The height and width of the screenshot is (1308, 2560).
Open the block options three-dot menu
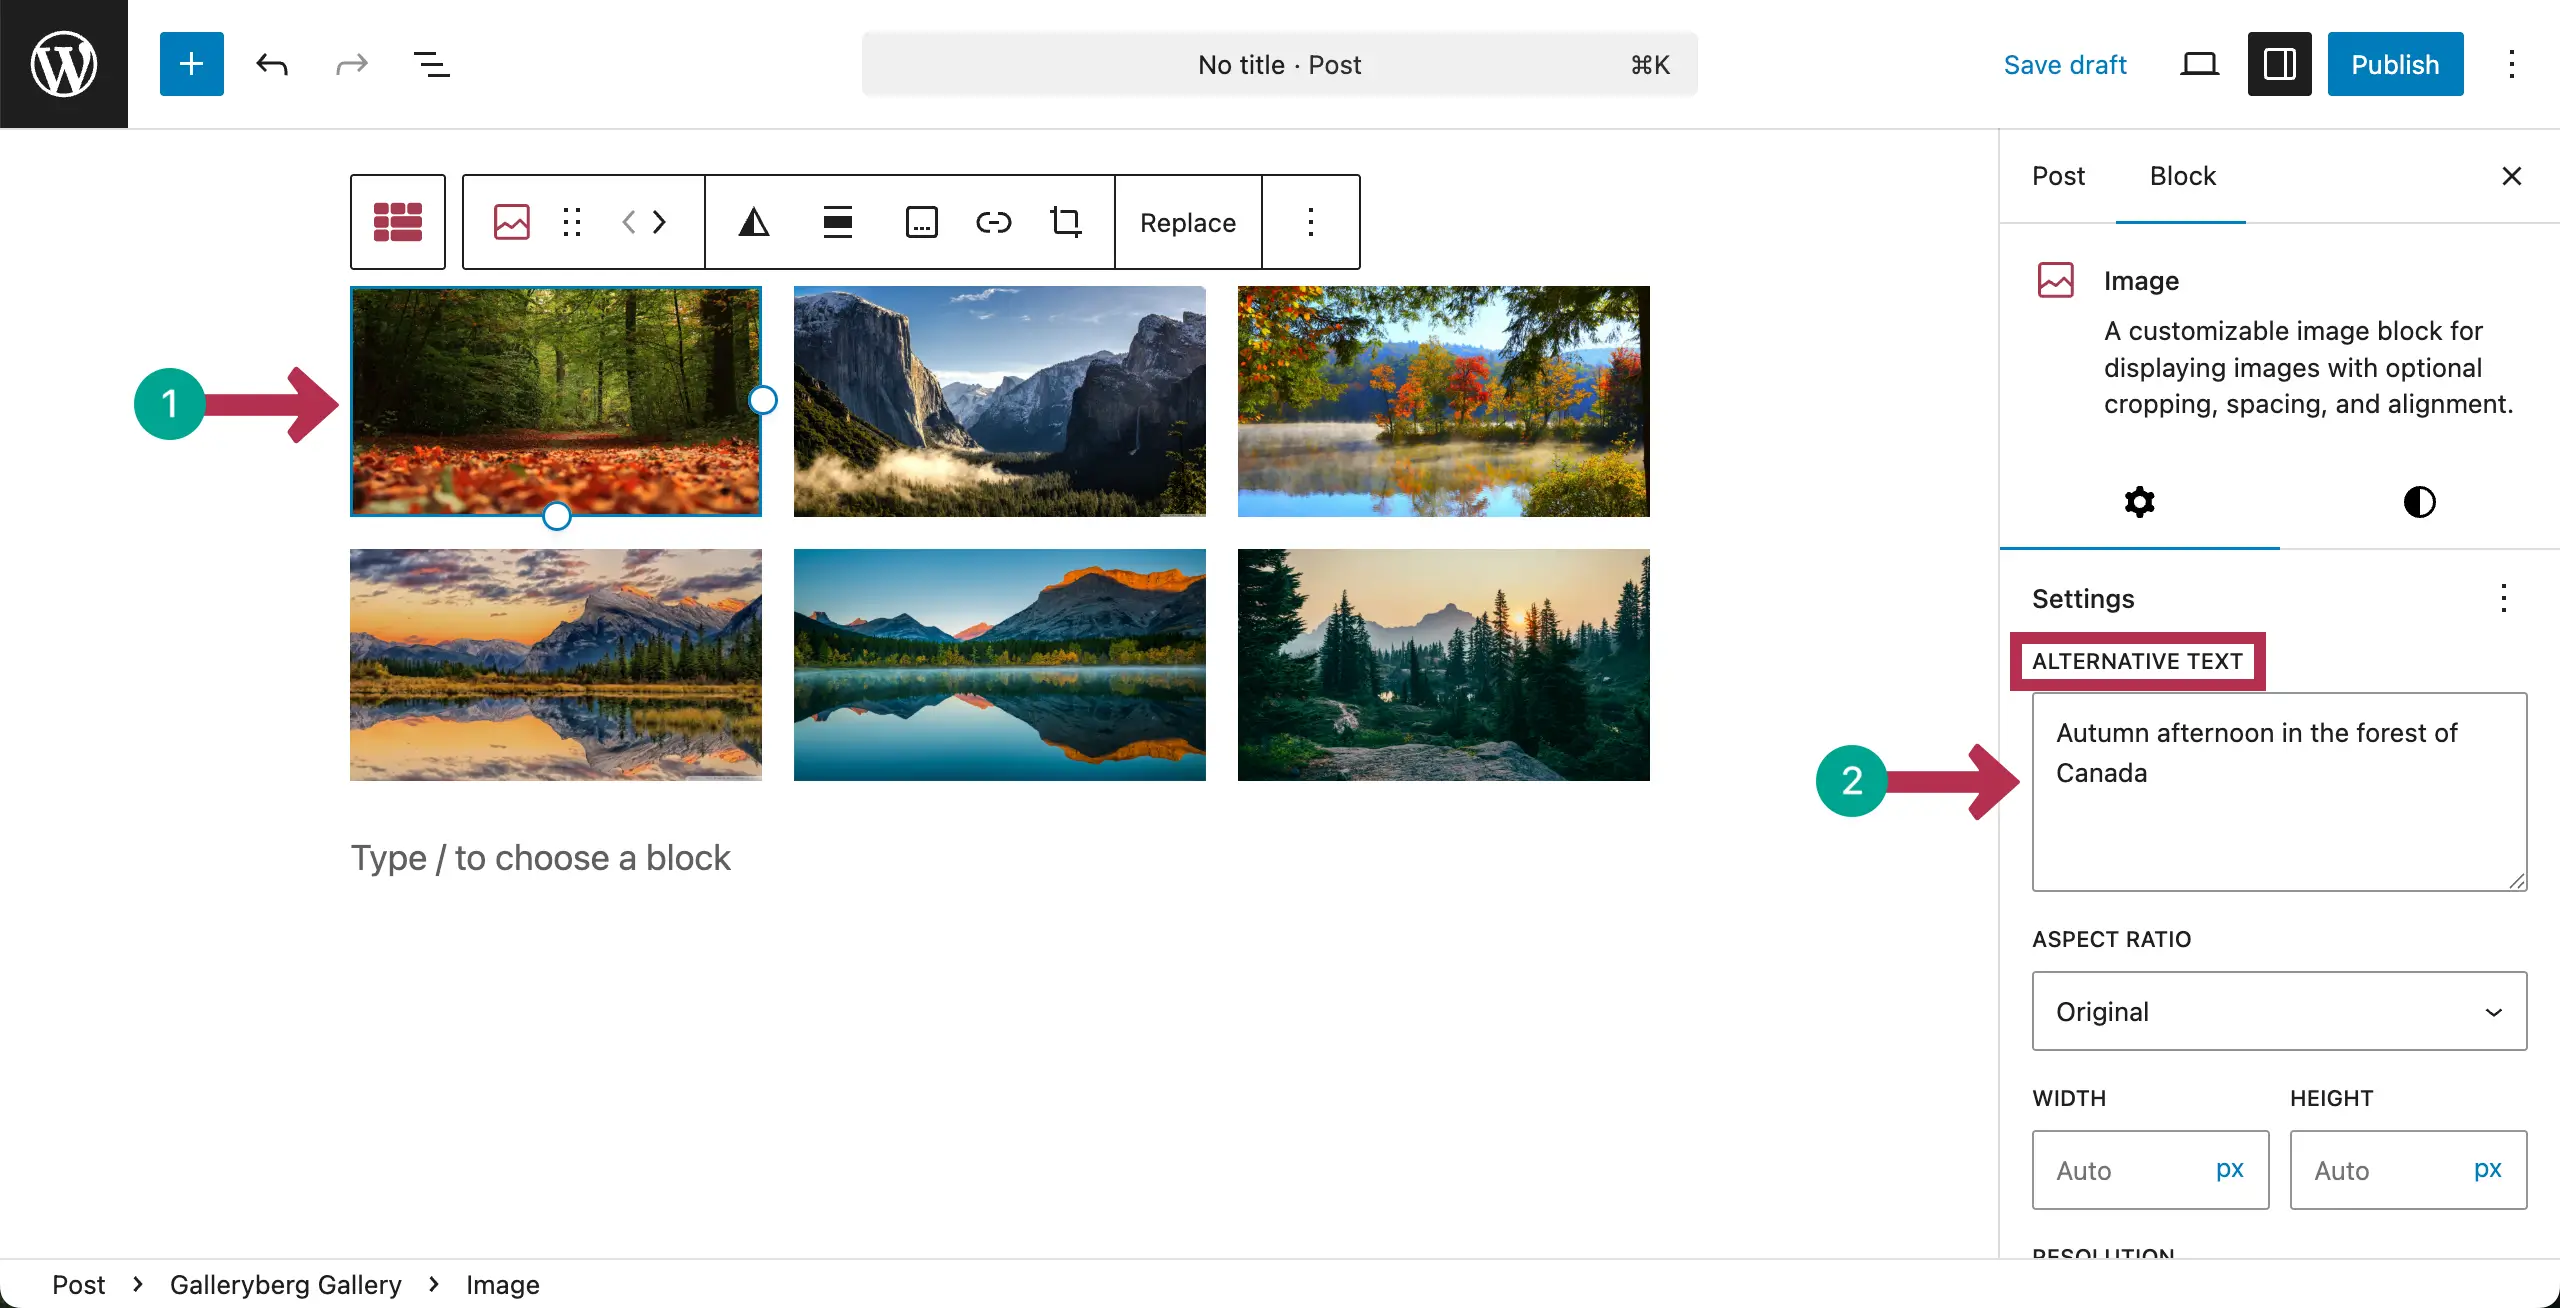[x=1311, y=221]
